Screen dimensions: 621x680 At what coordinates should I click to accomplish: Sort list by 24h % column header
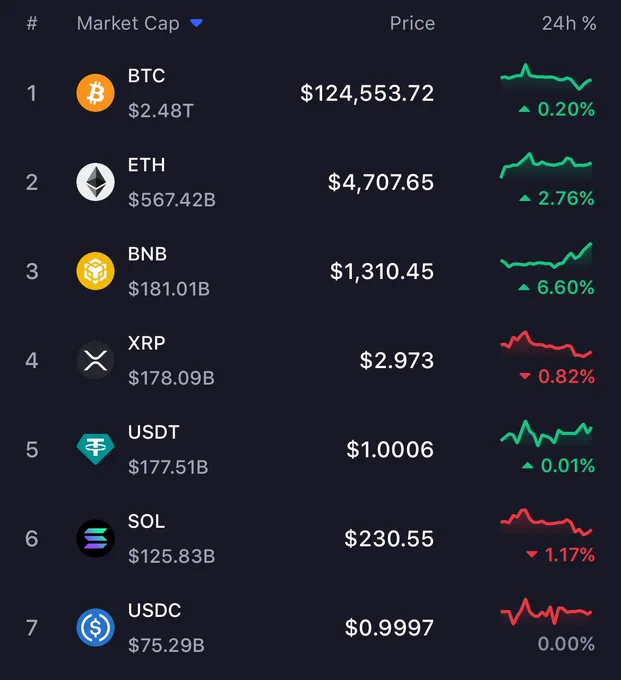pos(569,23)
